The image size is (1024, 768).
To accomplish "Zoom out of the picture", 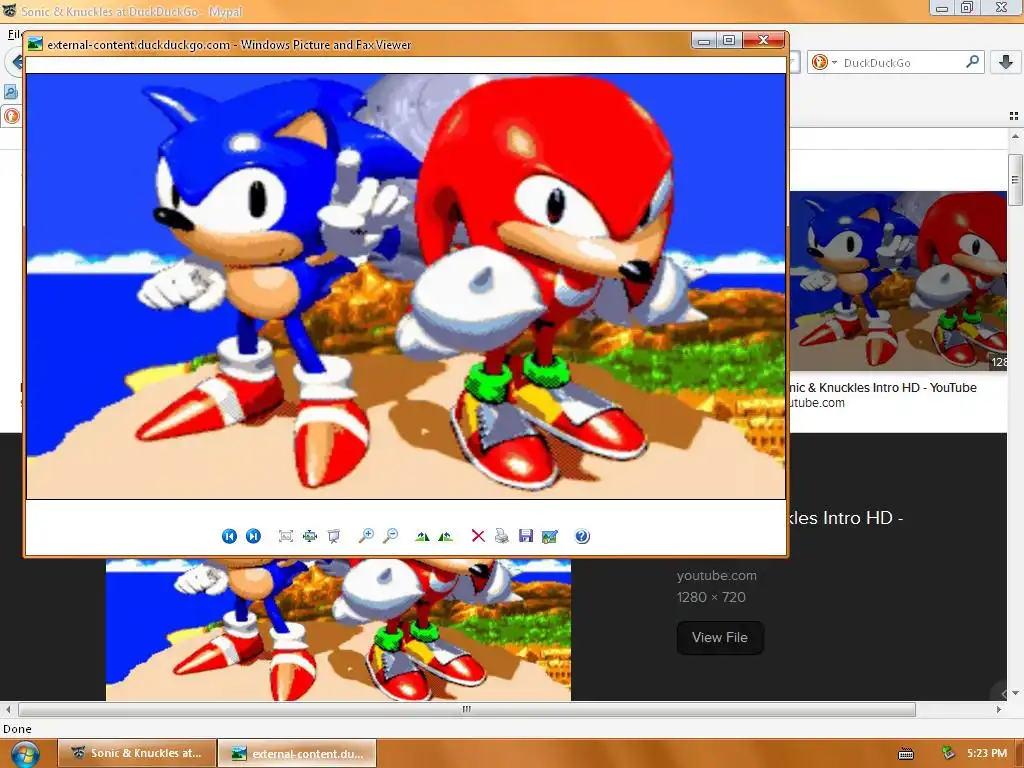I will [x=391, y=536].
